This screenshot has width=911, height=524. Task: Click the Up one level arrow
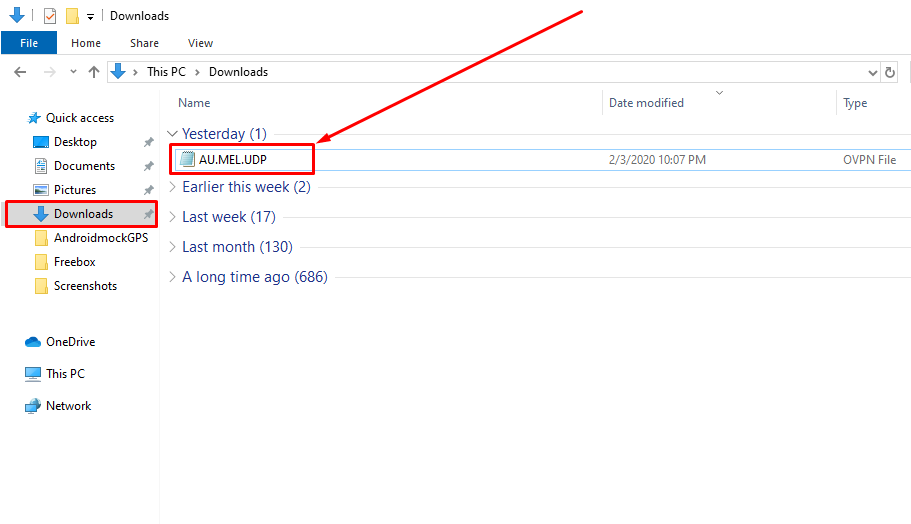coord(94,72)
